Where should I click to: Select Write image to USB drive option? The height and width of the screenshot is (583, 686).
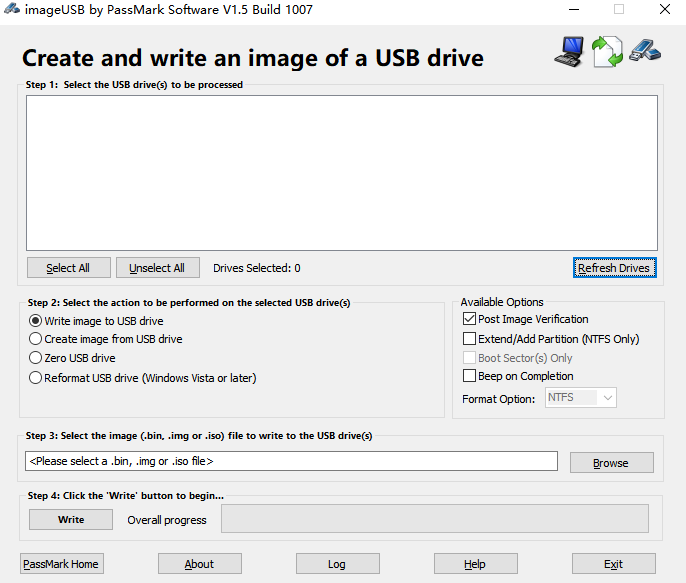[x=36, y=321]
